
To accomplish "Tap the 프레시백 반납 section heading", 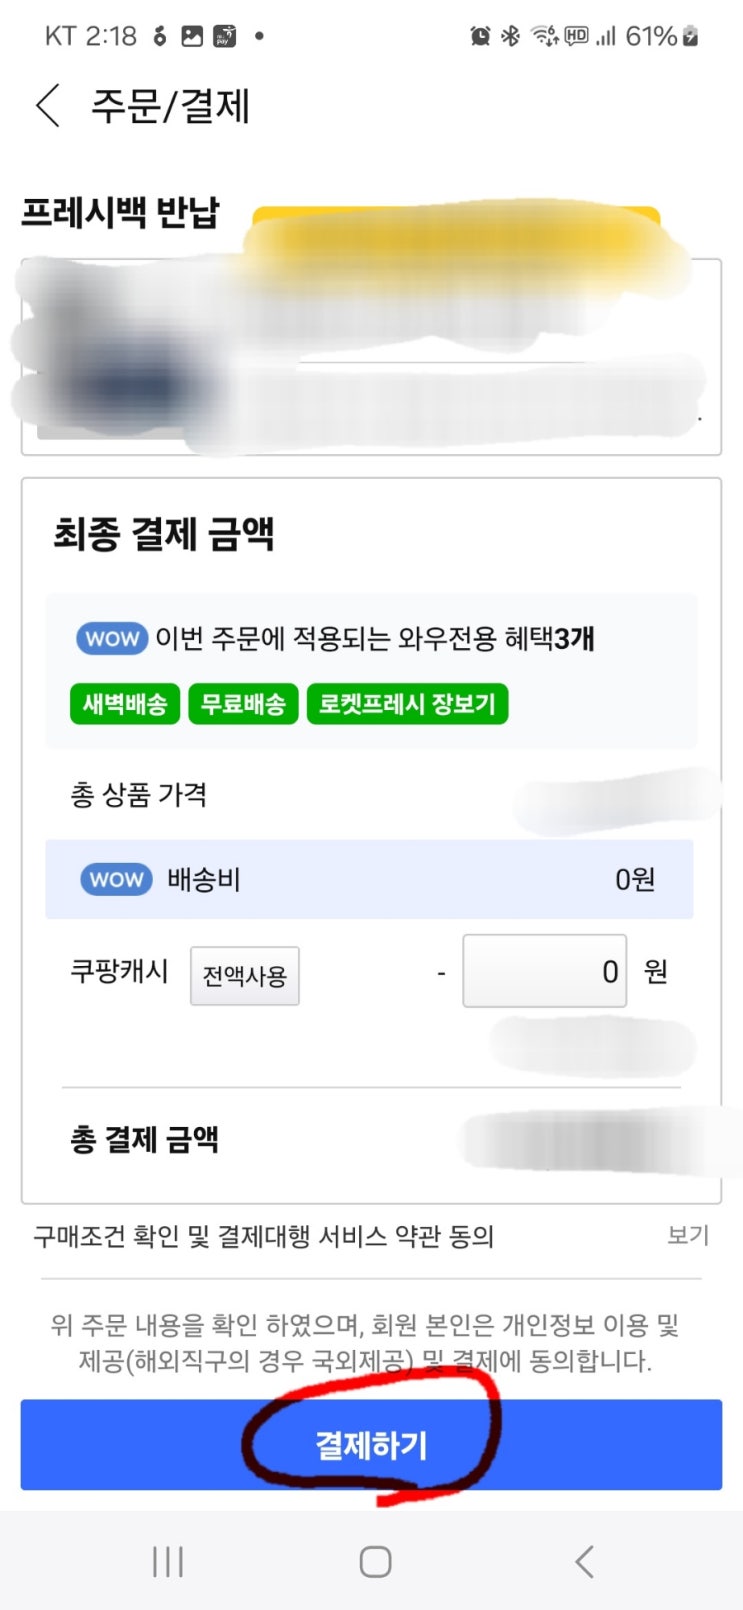I will pyautogui.click(x=120, y=212).
